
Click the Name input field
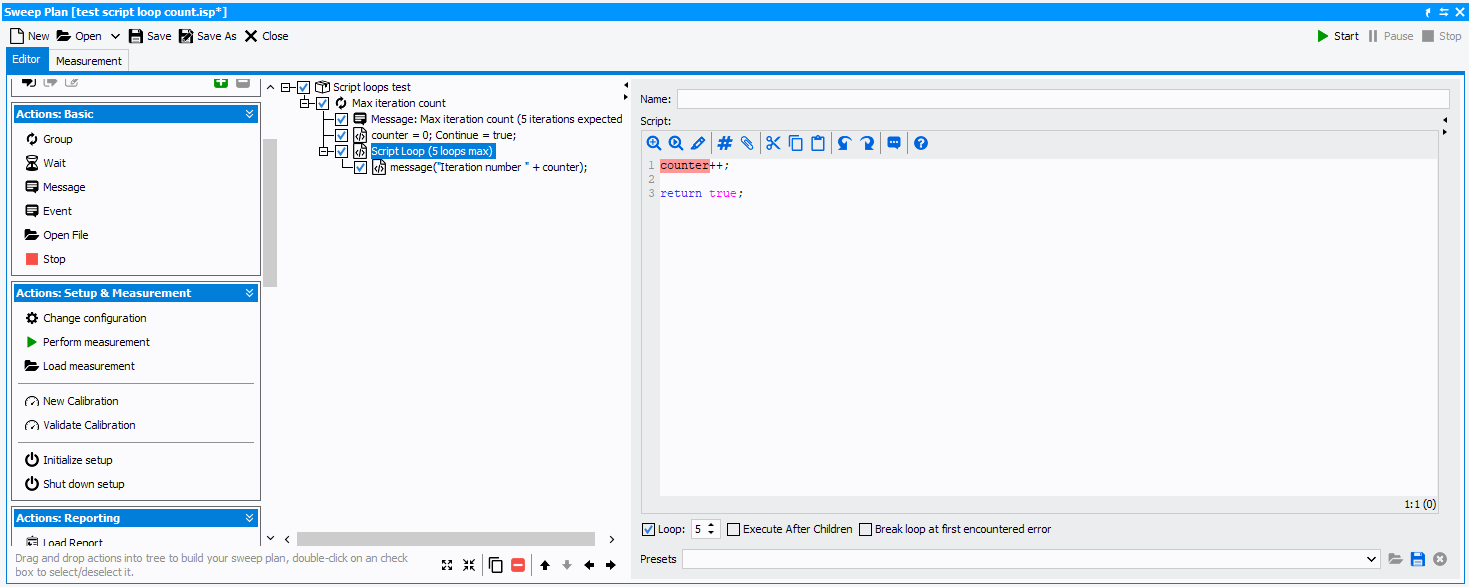click(1063, 99)
